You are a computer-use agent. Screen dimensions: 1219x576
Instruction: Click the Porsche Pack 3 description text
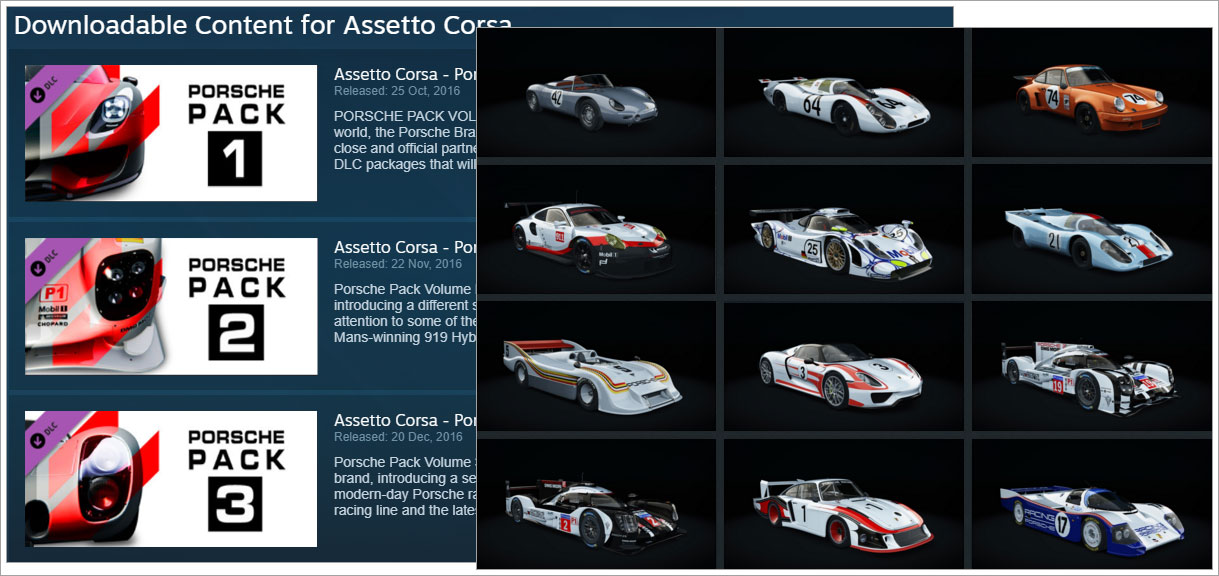[x=405, y=486]
